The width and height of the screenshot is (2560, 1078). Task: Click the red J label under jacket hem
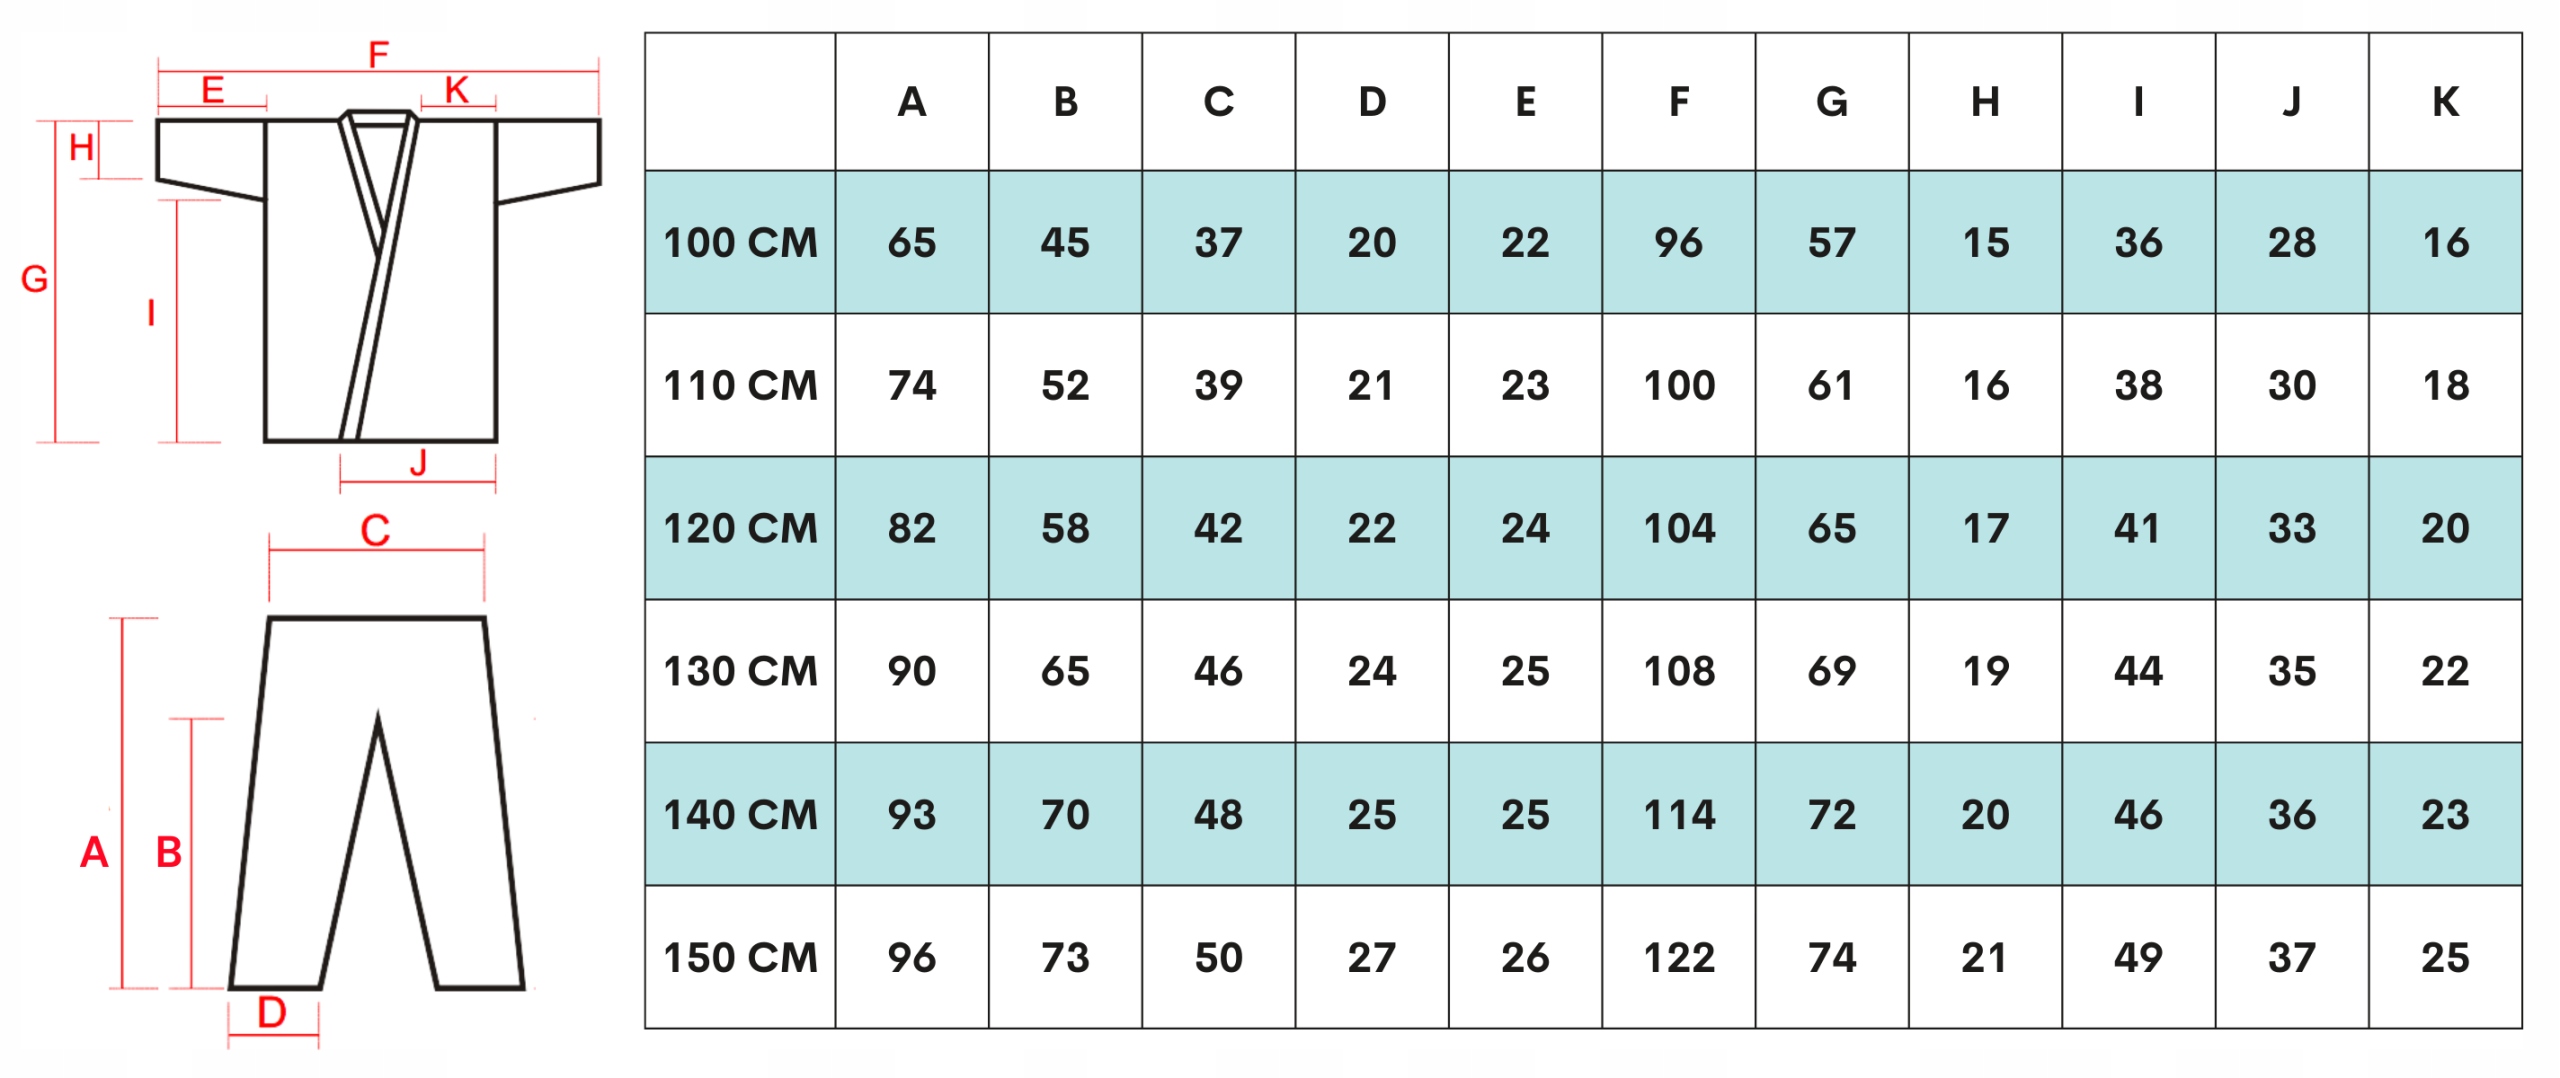[418, 463]
